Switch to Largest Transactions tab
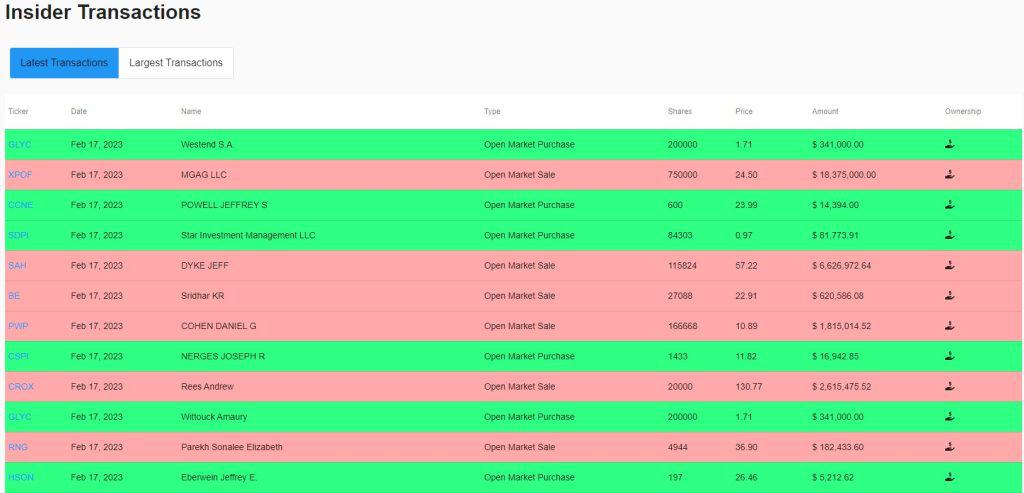 (x=176, y=63)
